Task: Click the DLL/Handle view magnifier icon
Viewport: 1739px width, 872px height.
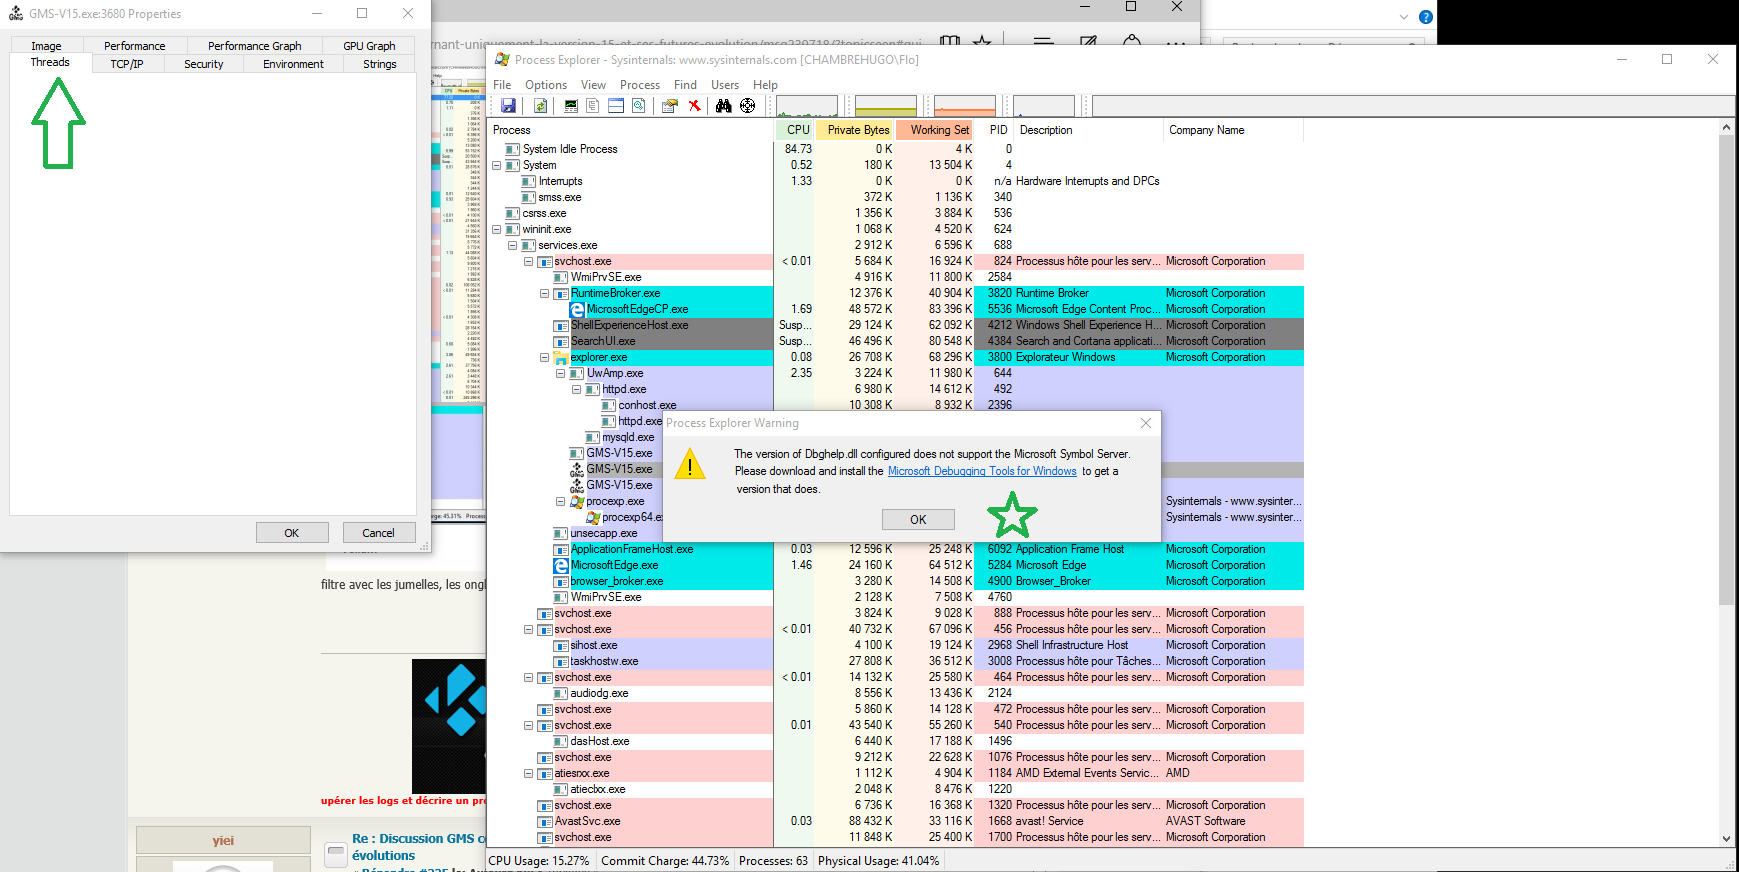Action: pyautogui.click(x=638, y=106)
